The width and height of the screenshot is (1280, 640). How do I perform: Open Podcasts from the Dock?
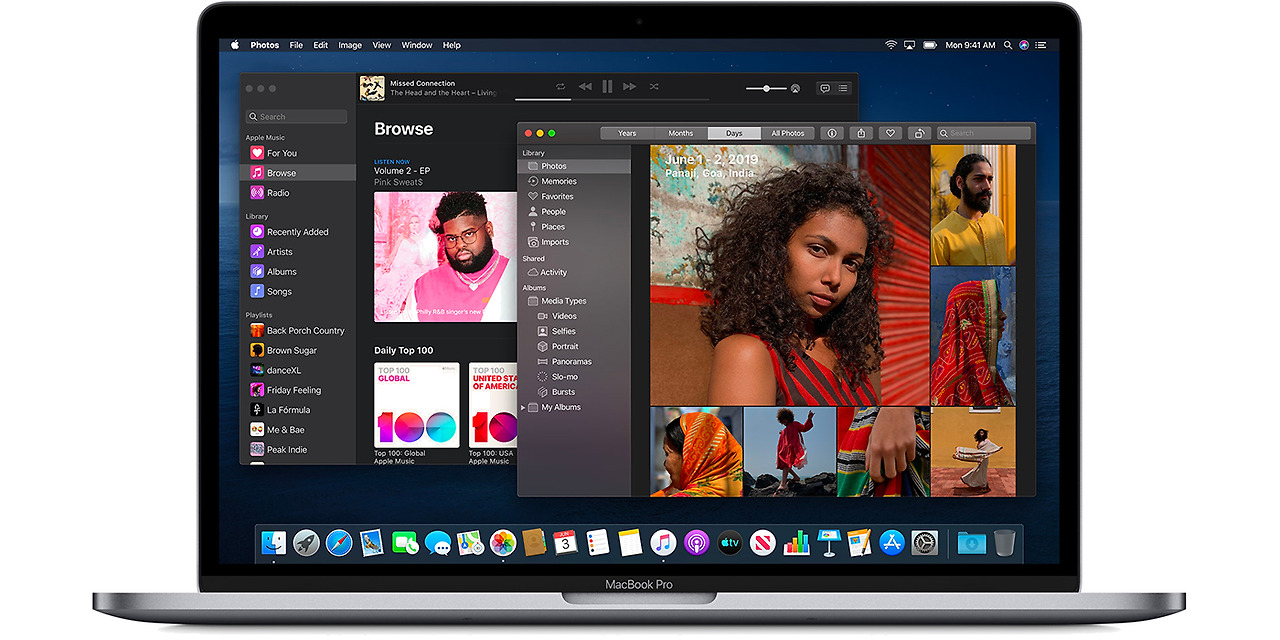coord(696,543)
